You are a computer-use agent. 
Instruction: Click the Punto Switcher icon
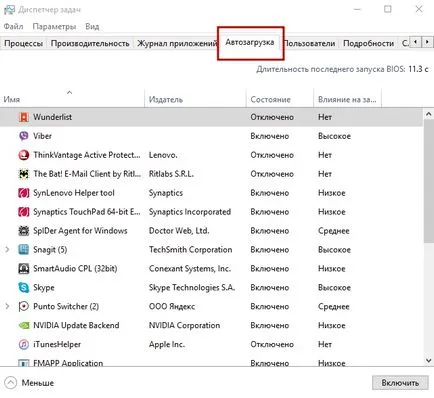tap(23, 306)
